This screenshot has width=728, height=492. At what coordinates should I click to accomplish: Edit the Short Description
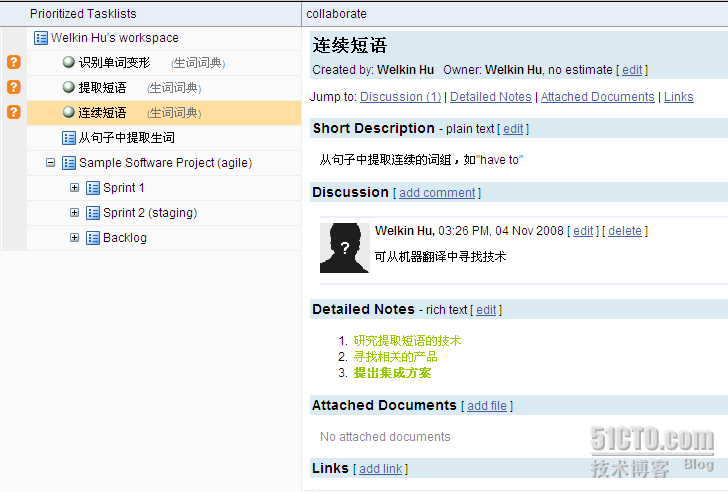point(513,129)
